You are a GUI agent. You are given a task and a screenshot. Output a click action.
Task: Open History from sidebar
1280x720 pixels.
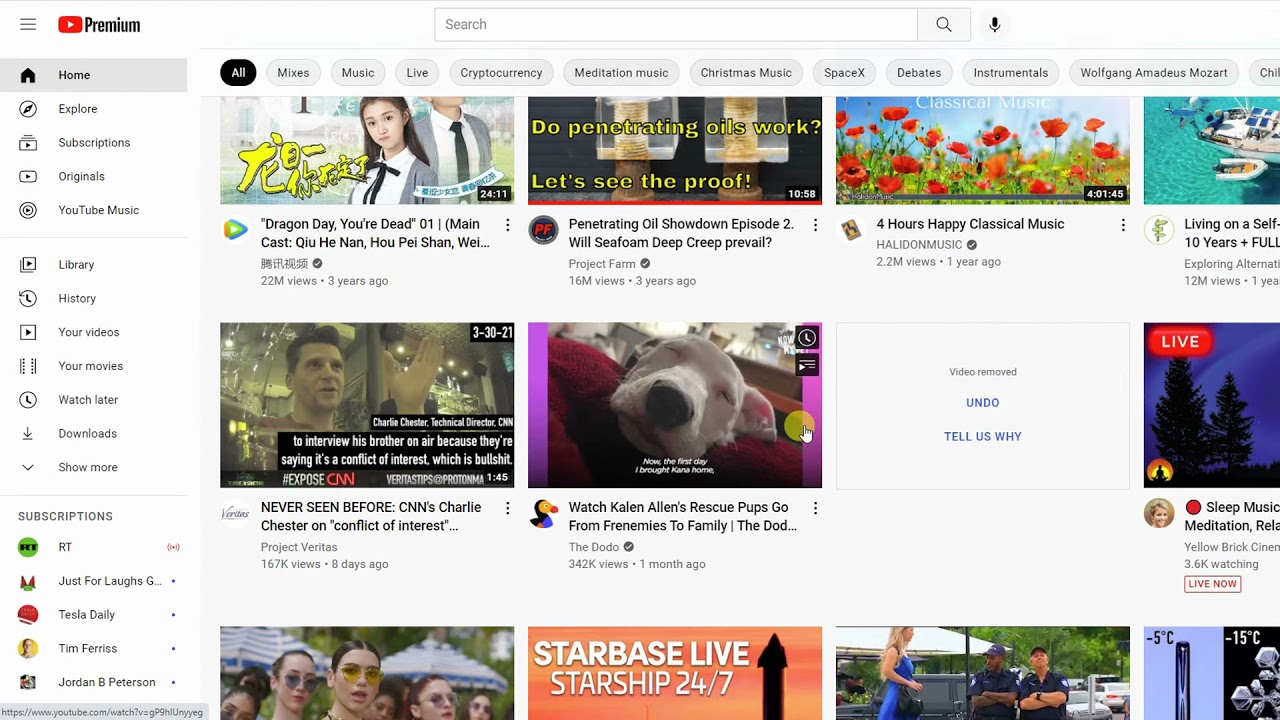(77, 298)
